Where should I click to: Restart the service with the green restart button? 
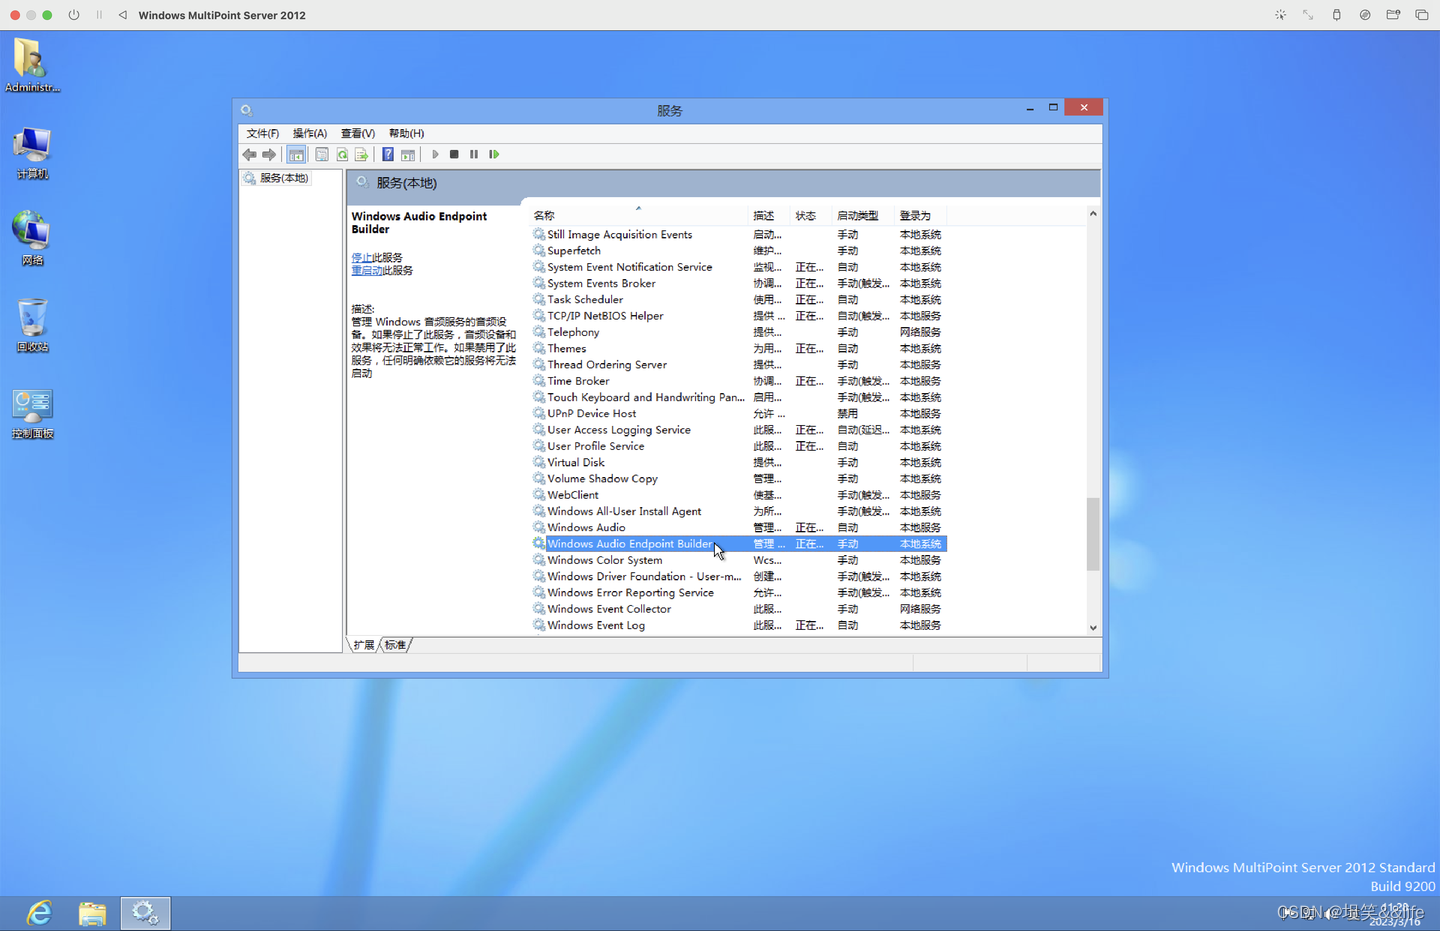pyautogui.click(x=494, y=155)
